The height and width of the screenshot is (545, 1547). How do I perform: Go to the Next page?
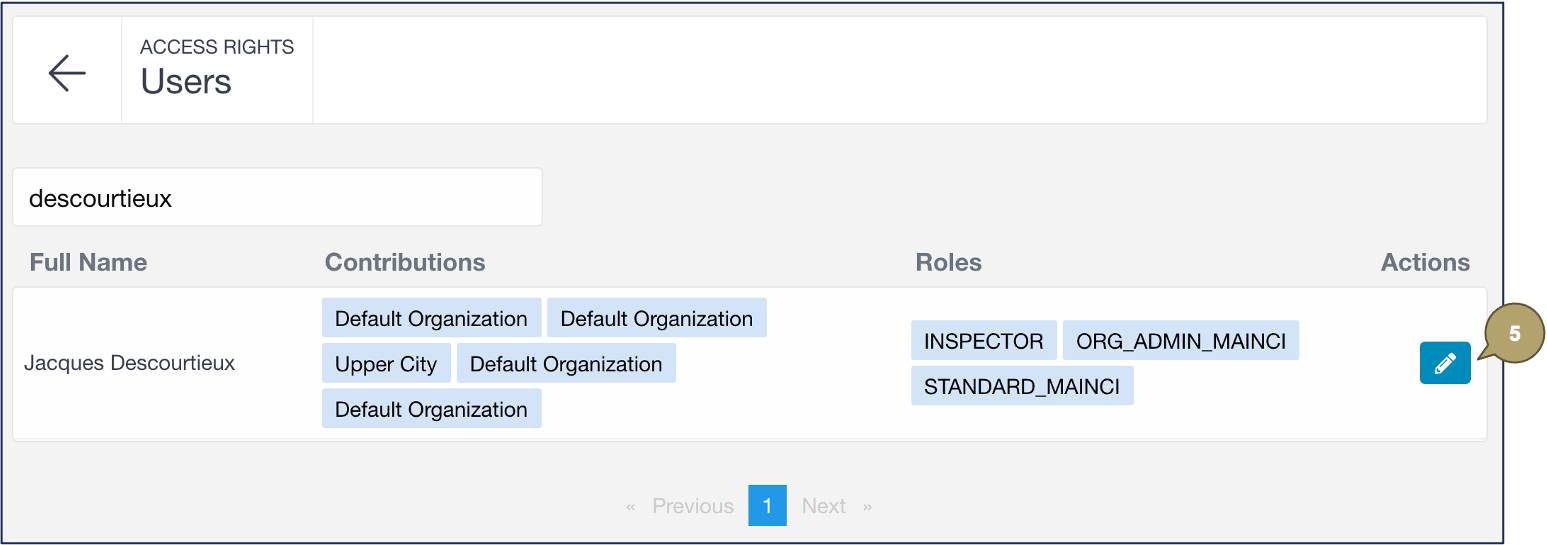824,506
